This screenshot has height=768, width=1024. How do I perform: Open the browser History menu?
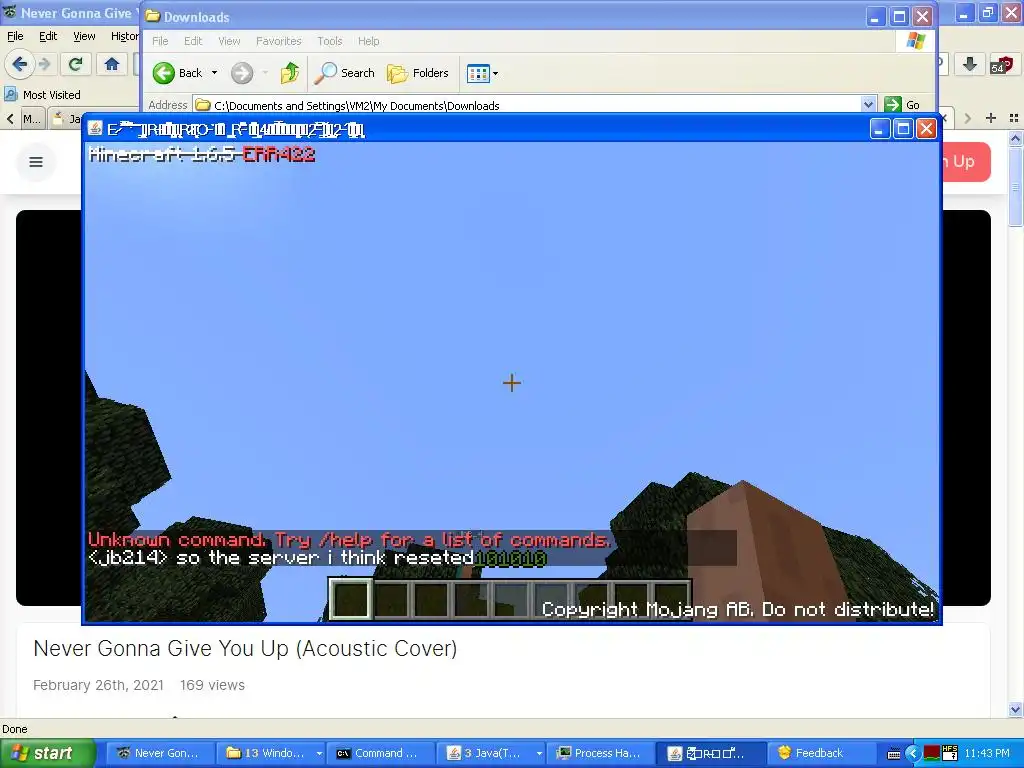tap(124, 36)
